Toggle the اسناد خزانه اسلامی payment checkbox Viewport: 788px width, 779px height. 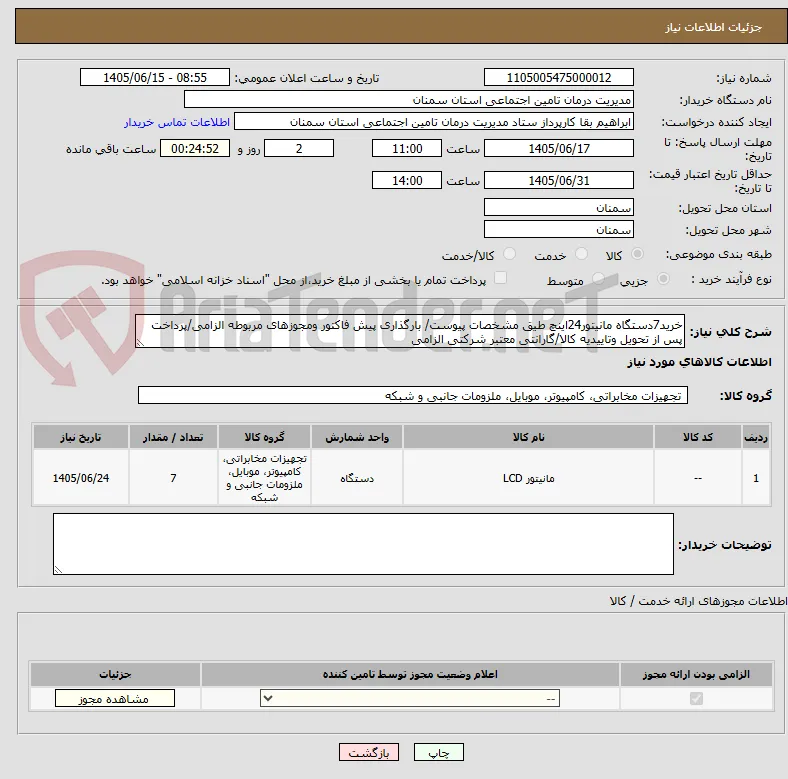tap(501, 278)
